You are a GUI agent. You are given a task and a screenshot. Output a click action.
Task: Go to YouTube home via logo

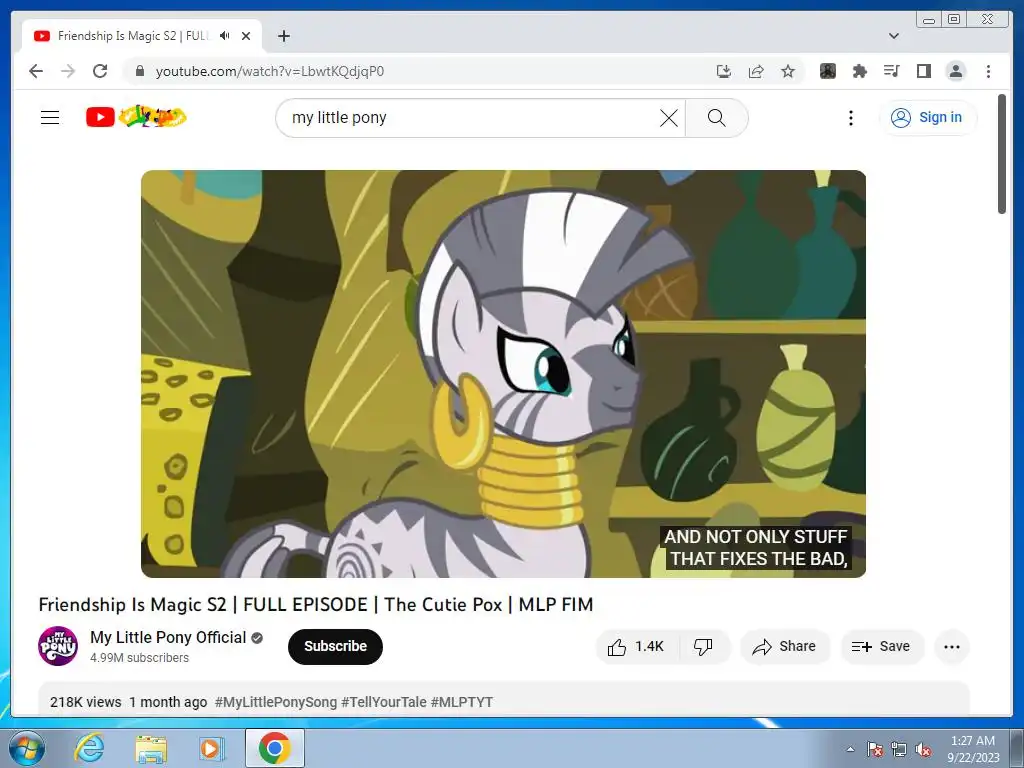[136, 117]
